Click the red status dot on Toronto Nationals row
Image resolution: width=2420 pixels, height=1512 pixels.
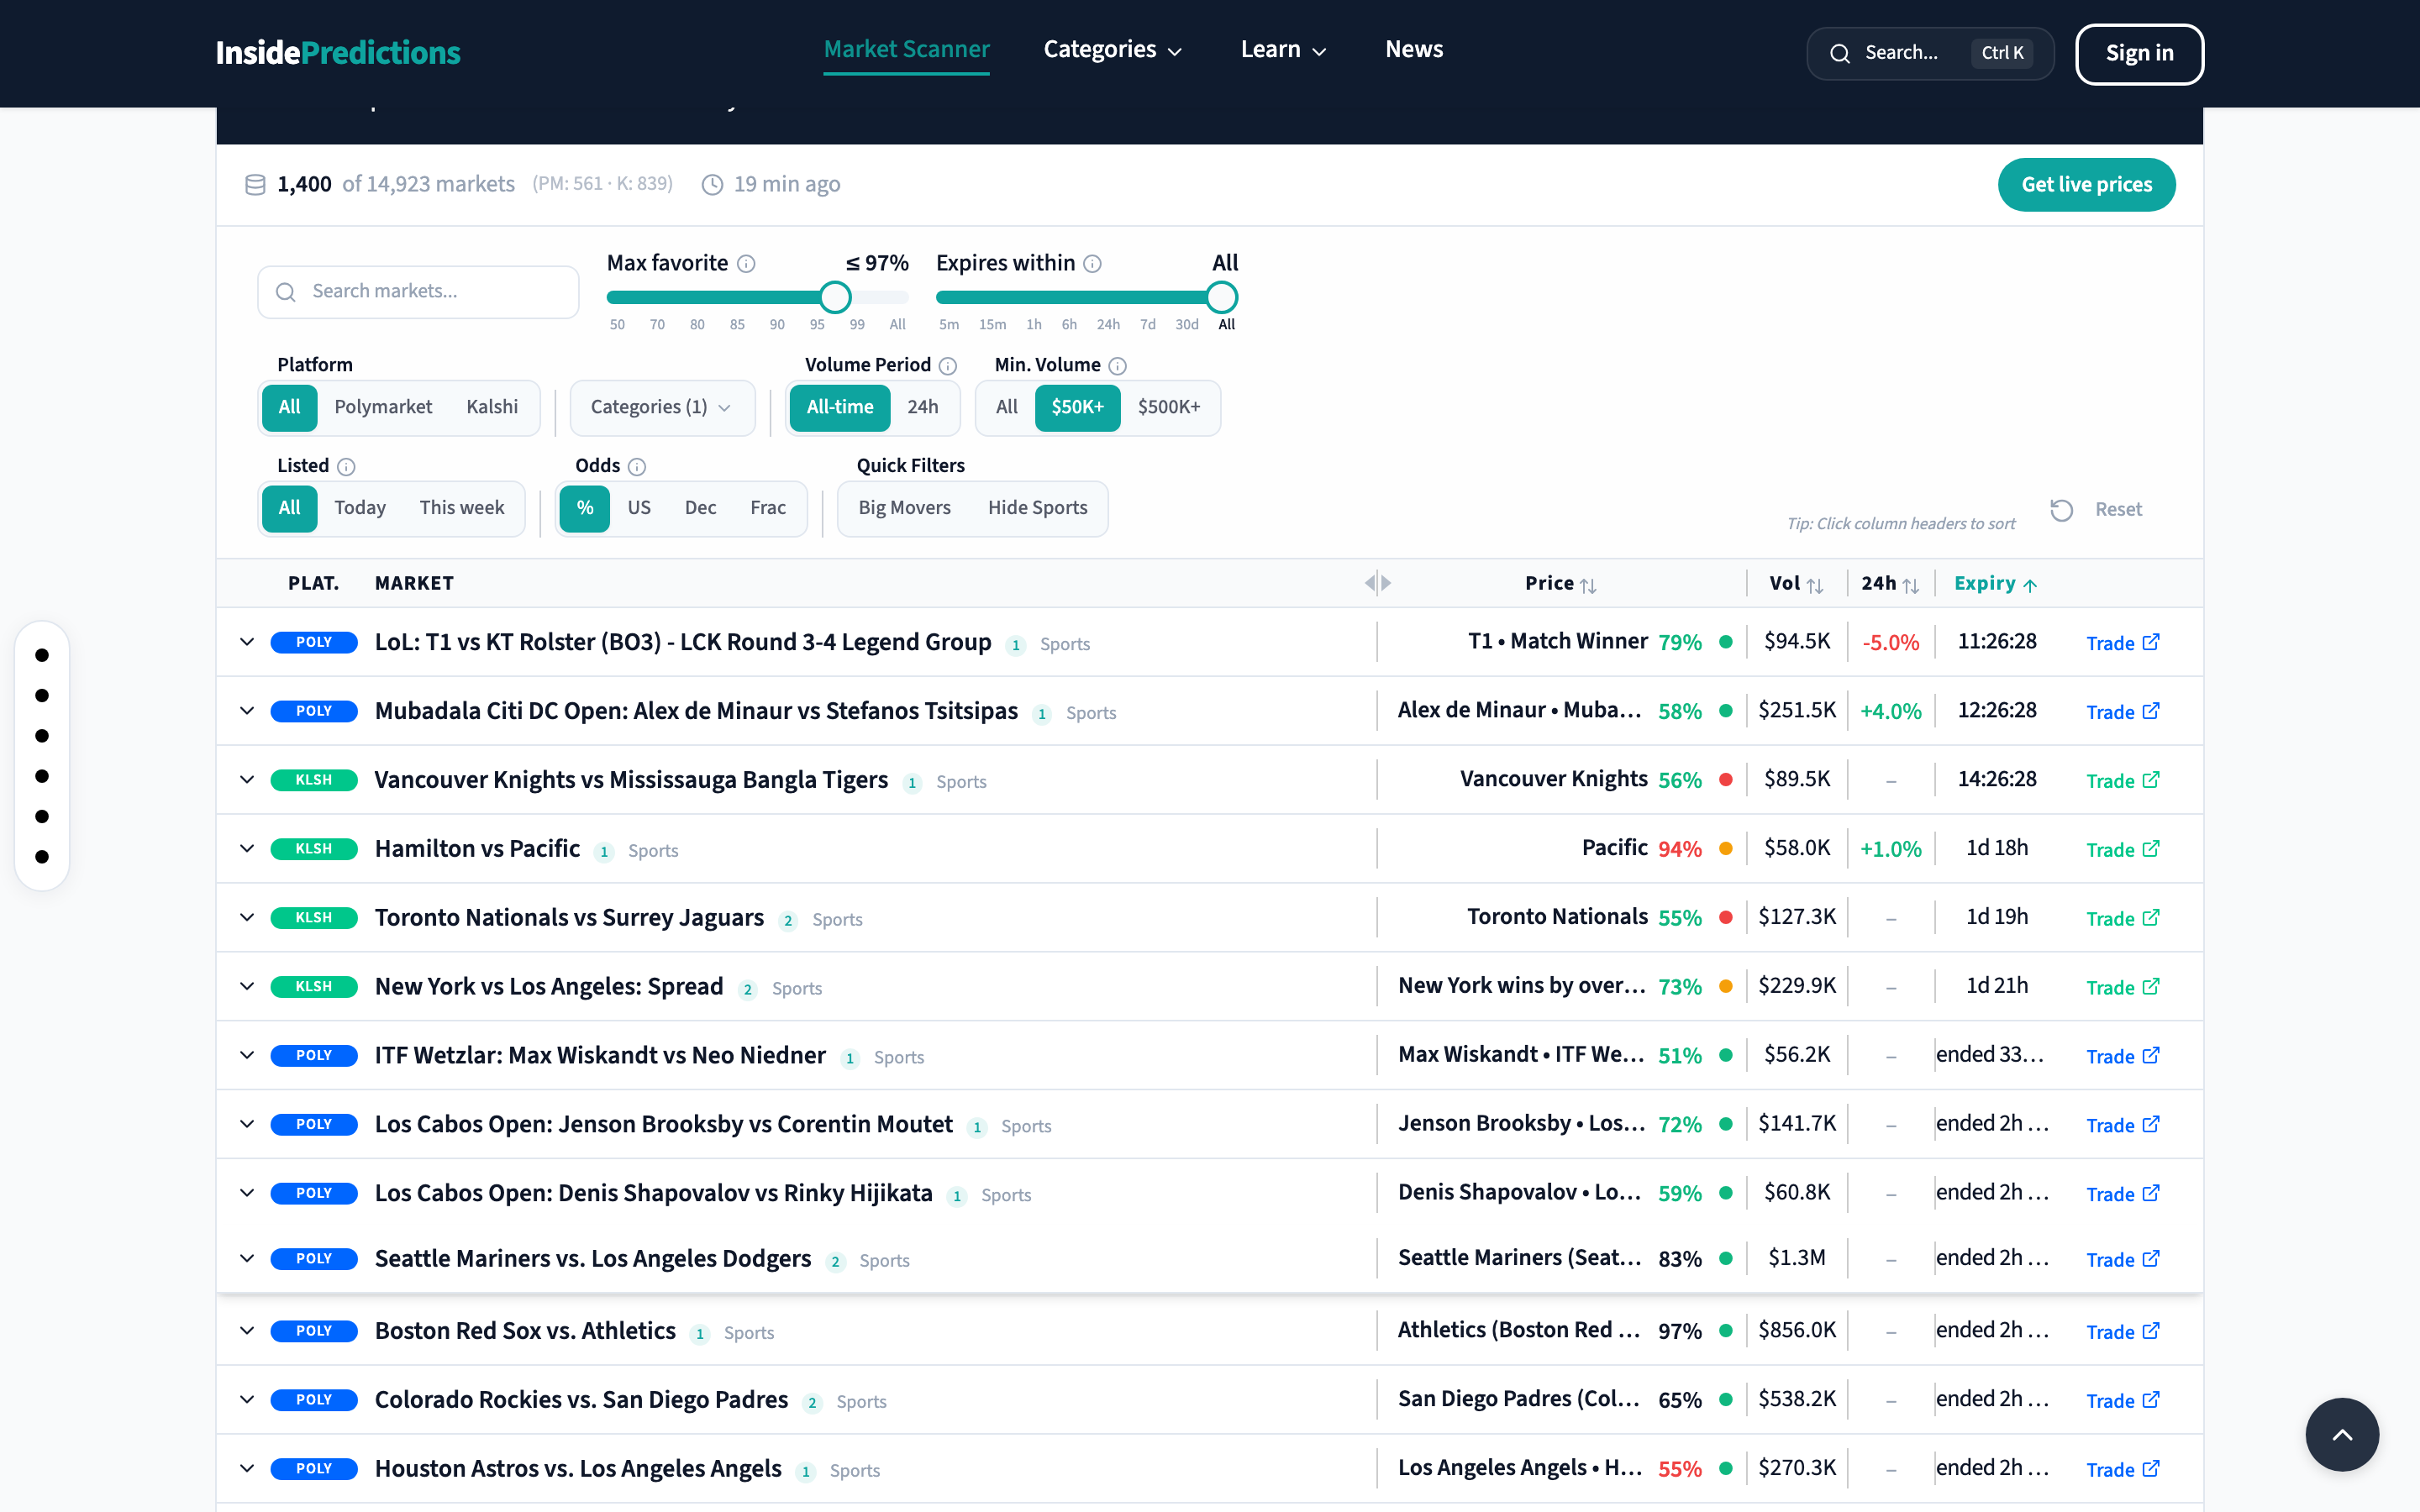point(1726,918)
